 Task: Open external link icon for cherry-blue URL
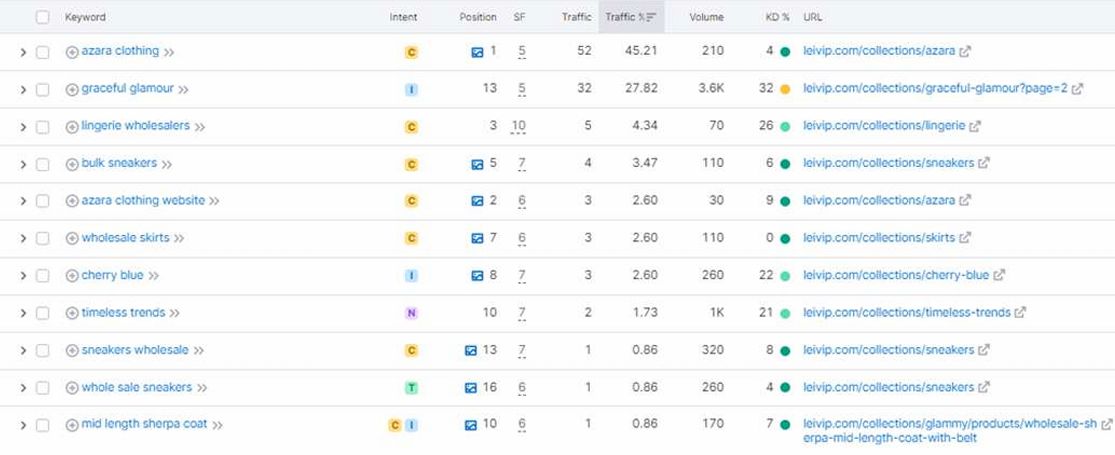click(999, 275)
